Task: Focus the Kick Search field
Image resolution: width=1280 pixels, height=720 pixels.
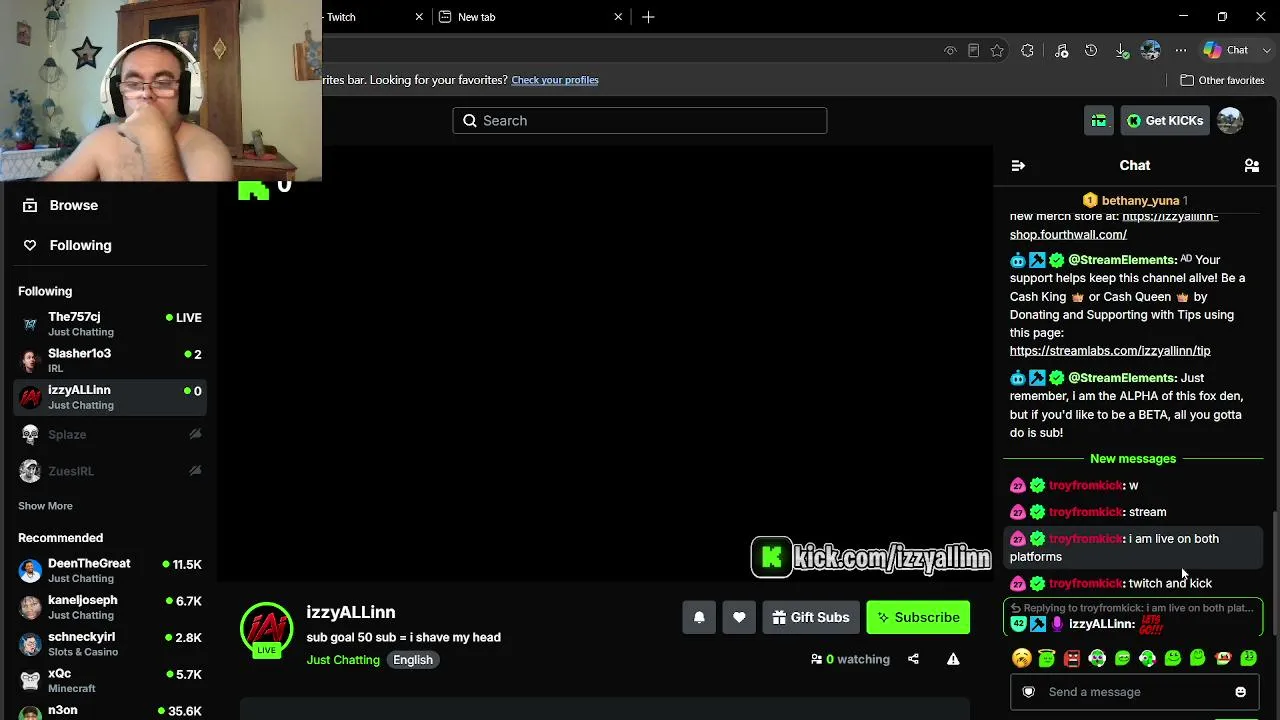Action: 640,121
